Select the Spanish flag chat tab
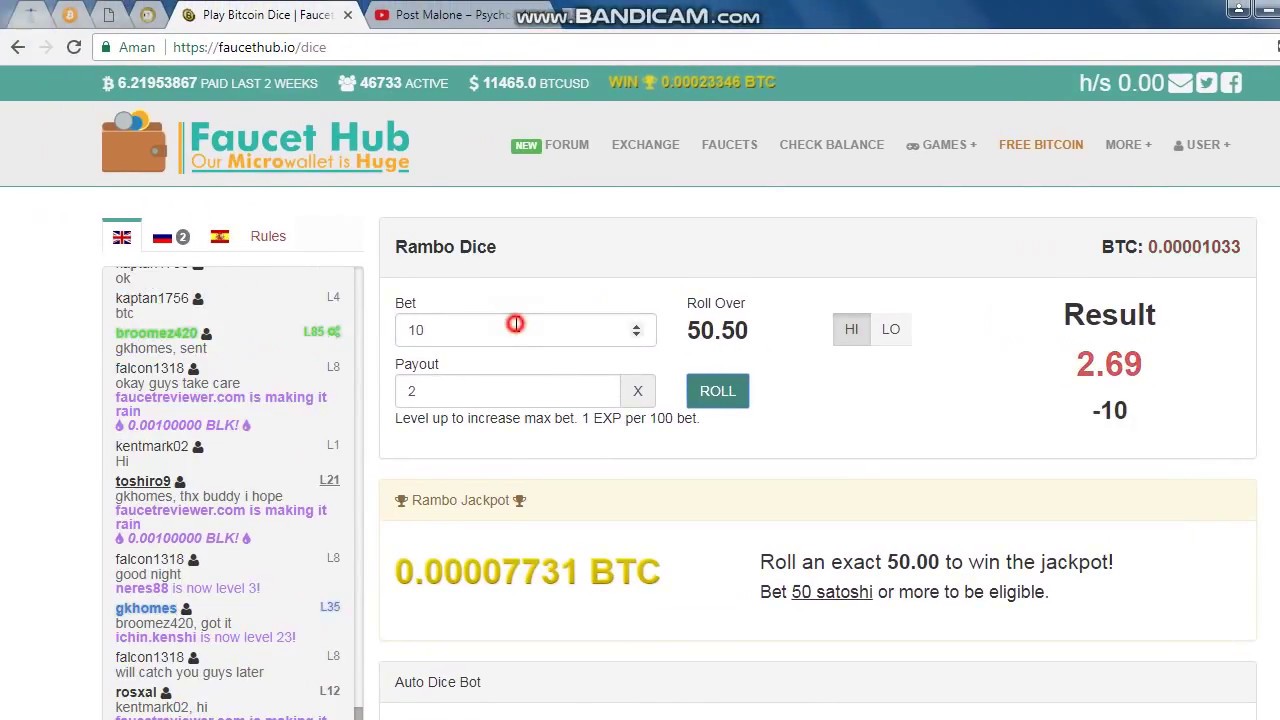This screenshot has height=720, width=1280. pos(220,237)
